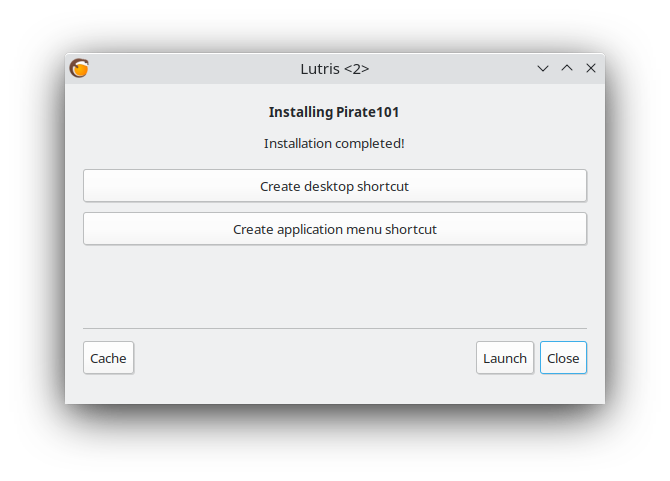Viewport: 670px width, 481px height.
Task: Click the "Lutris <2>" window title text
Action: [334, 69]
